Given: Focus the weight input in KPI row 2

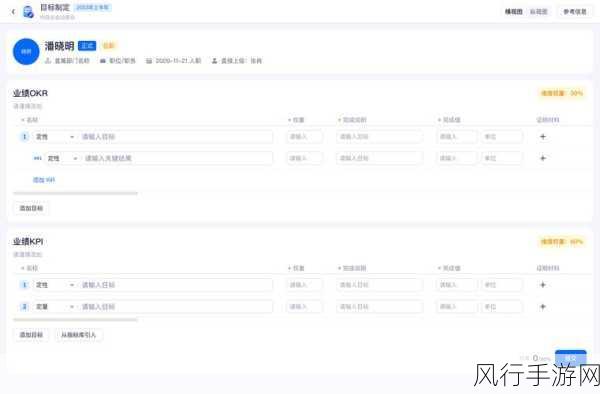Looking at the screenshot, I should click(304, 306).
